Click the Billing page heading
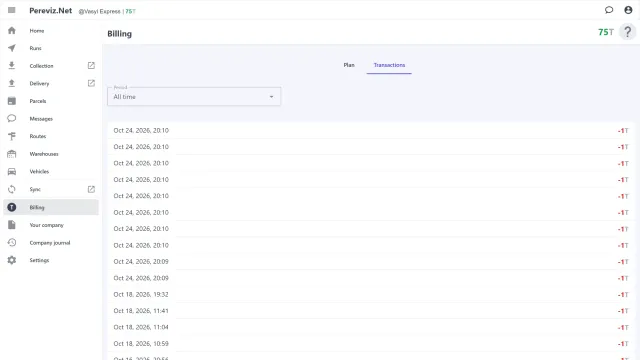This screenshot has height=360, width=640. pyautogui.click(x=120, y=34)
